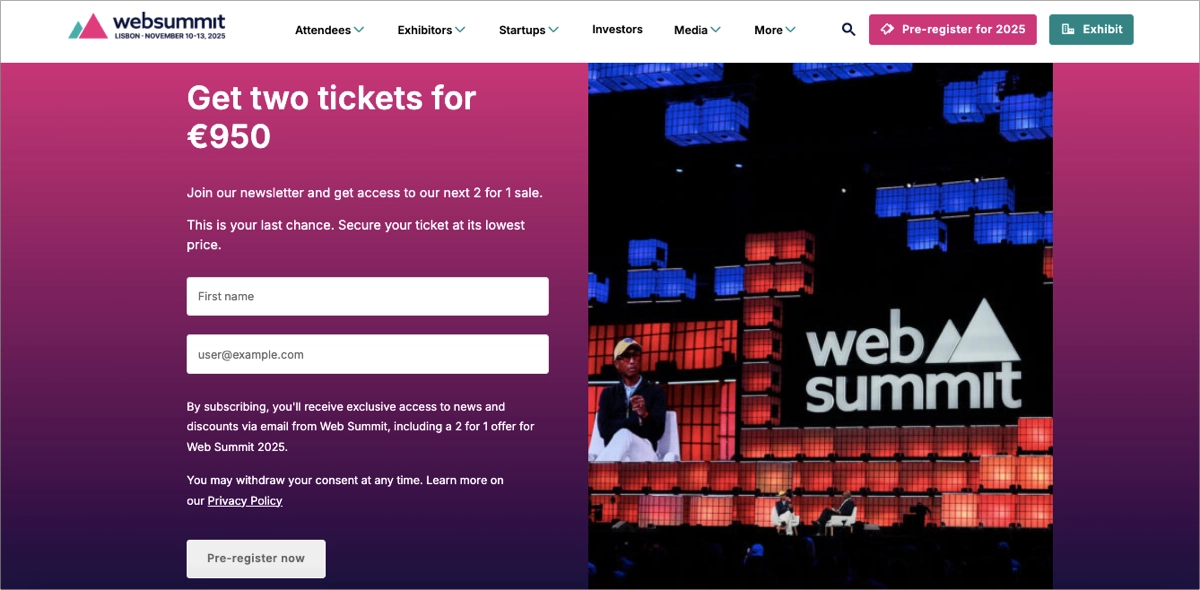
Task: Expand the Startups dropdown chevron
Action: pyautogui.click(x=553, y=30)
